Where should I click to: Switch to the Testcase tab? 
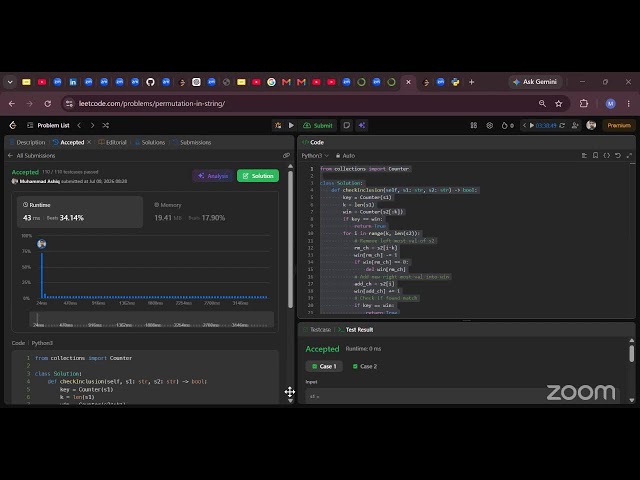[x=317, y=330]
